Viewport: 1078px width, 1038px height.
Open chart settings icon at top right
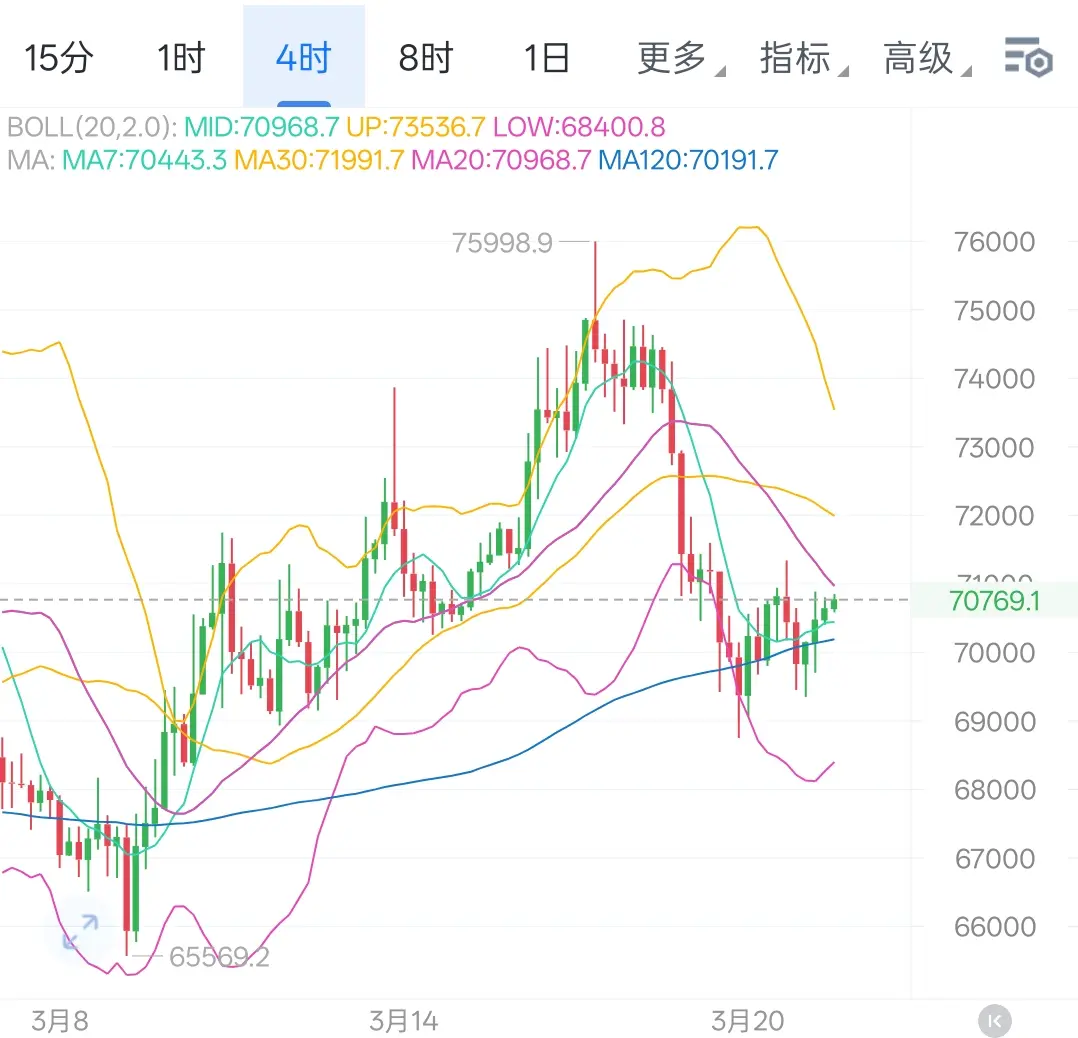1028,57
